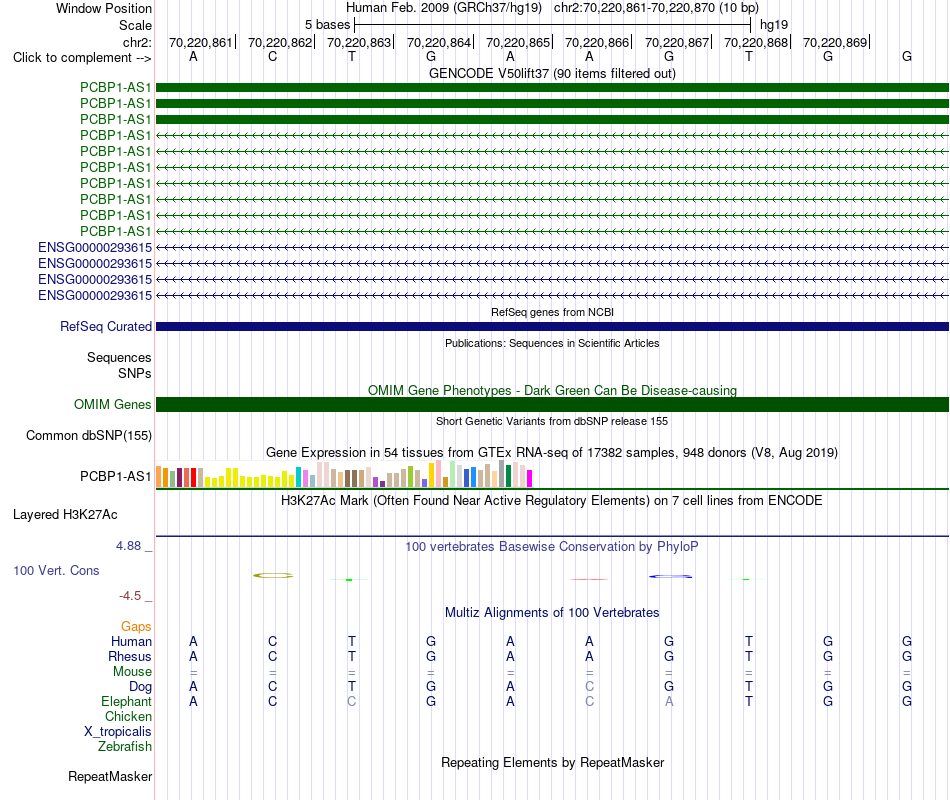
Task: Click the Zebrafish species label
Action: [125, 746]
